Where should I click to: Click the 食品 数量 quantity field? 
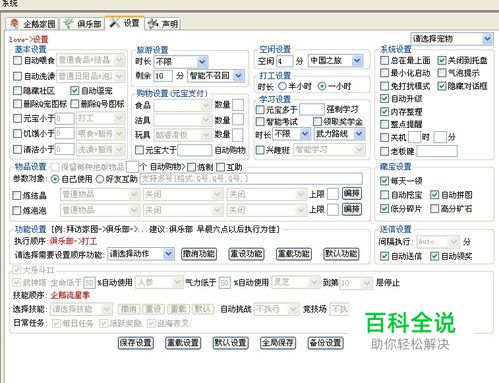pyautogui.click(x=238, y=105)
